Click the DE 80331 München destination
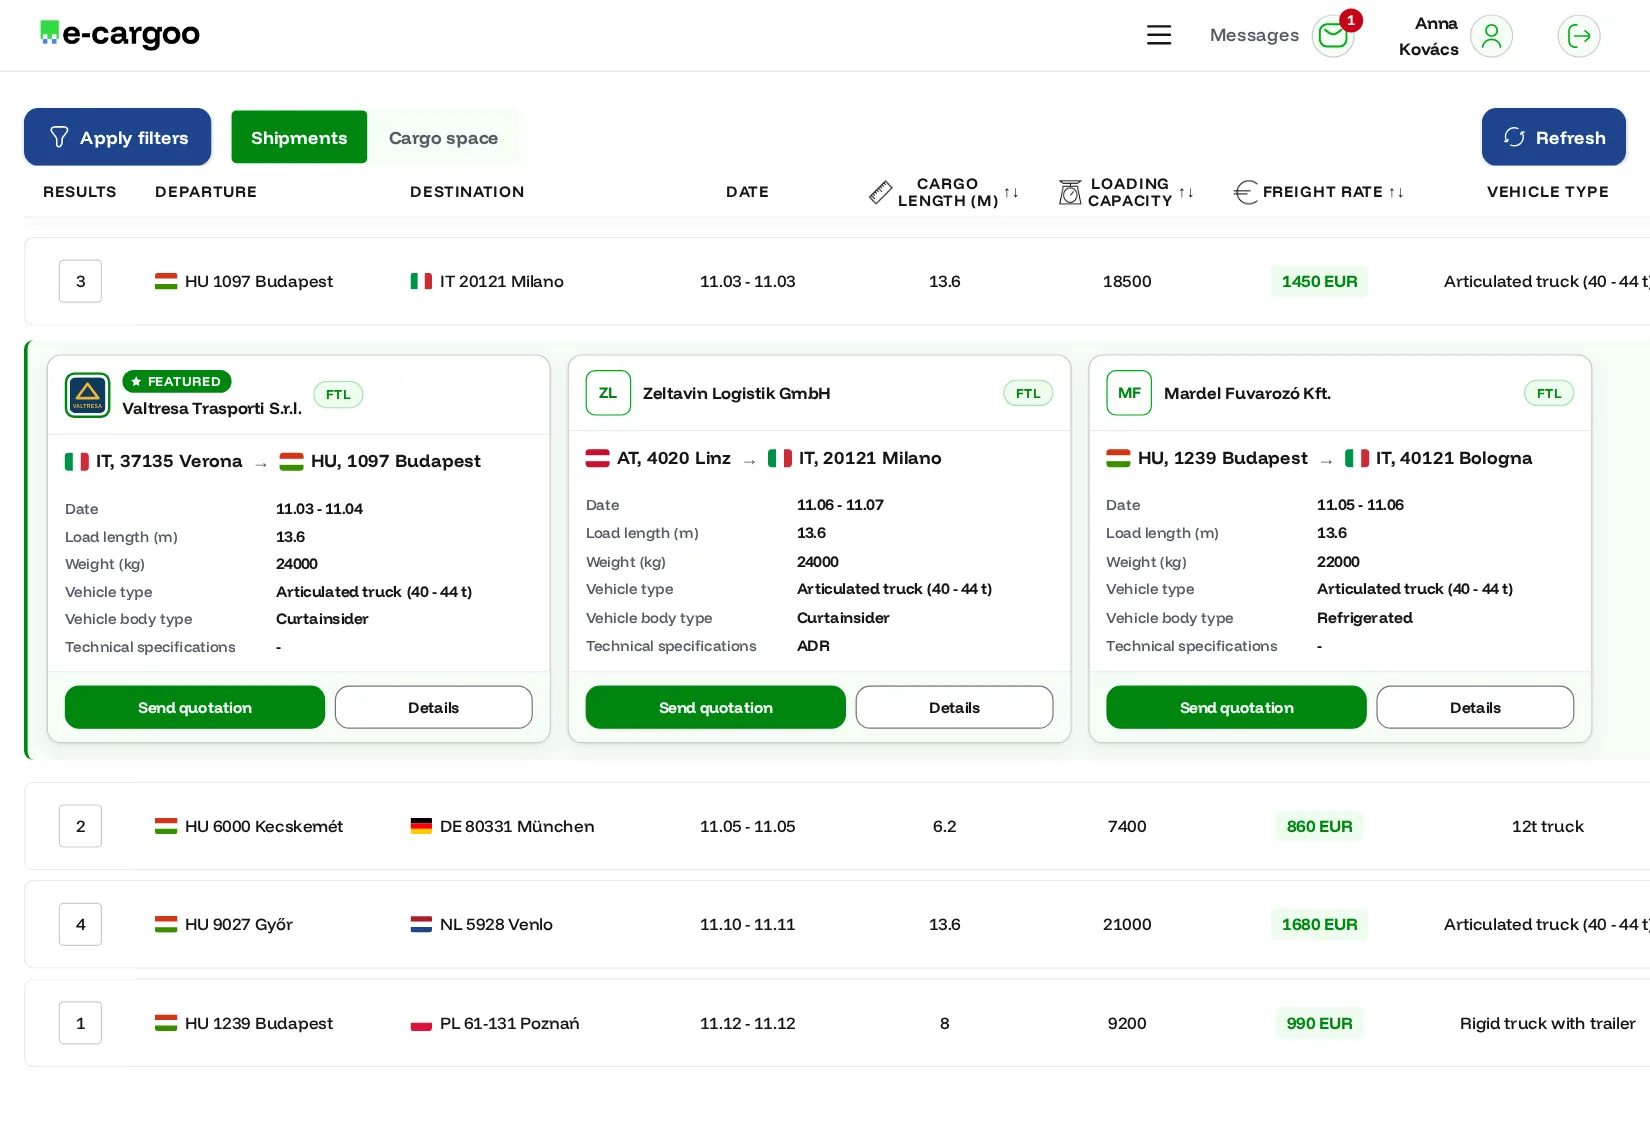The image size is (1650, 1140). (x=502, y=826)
